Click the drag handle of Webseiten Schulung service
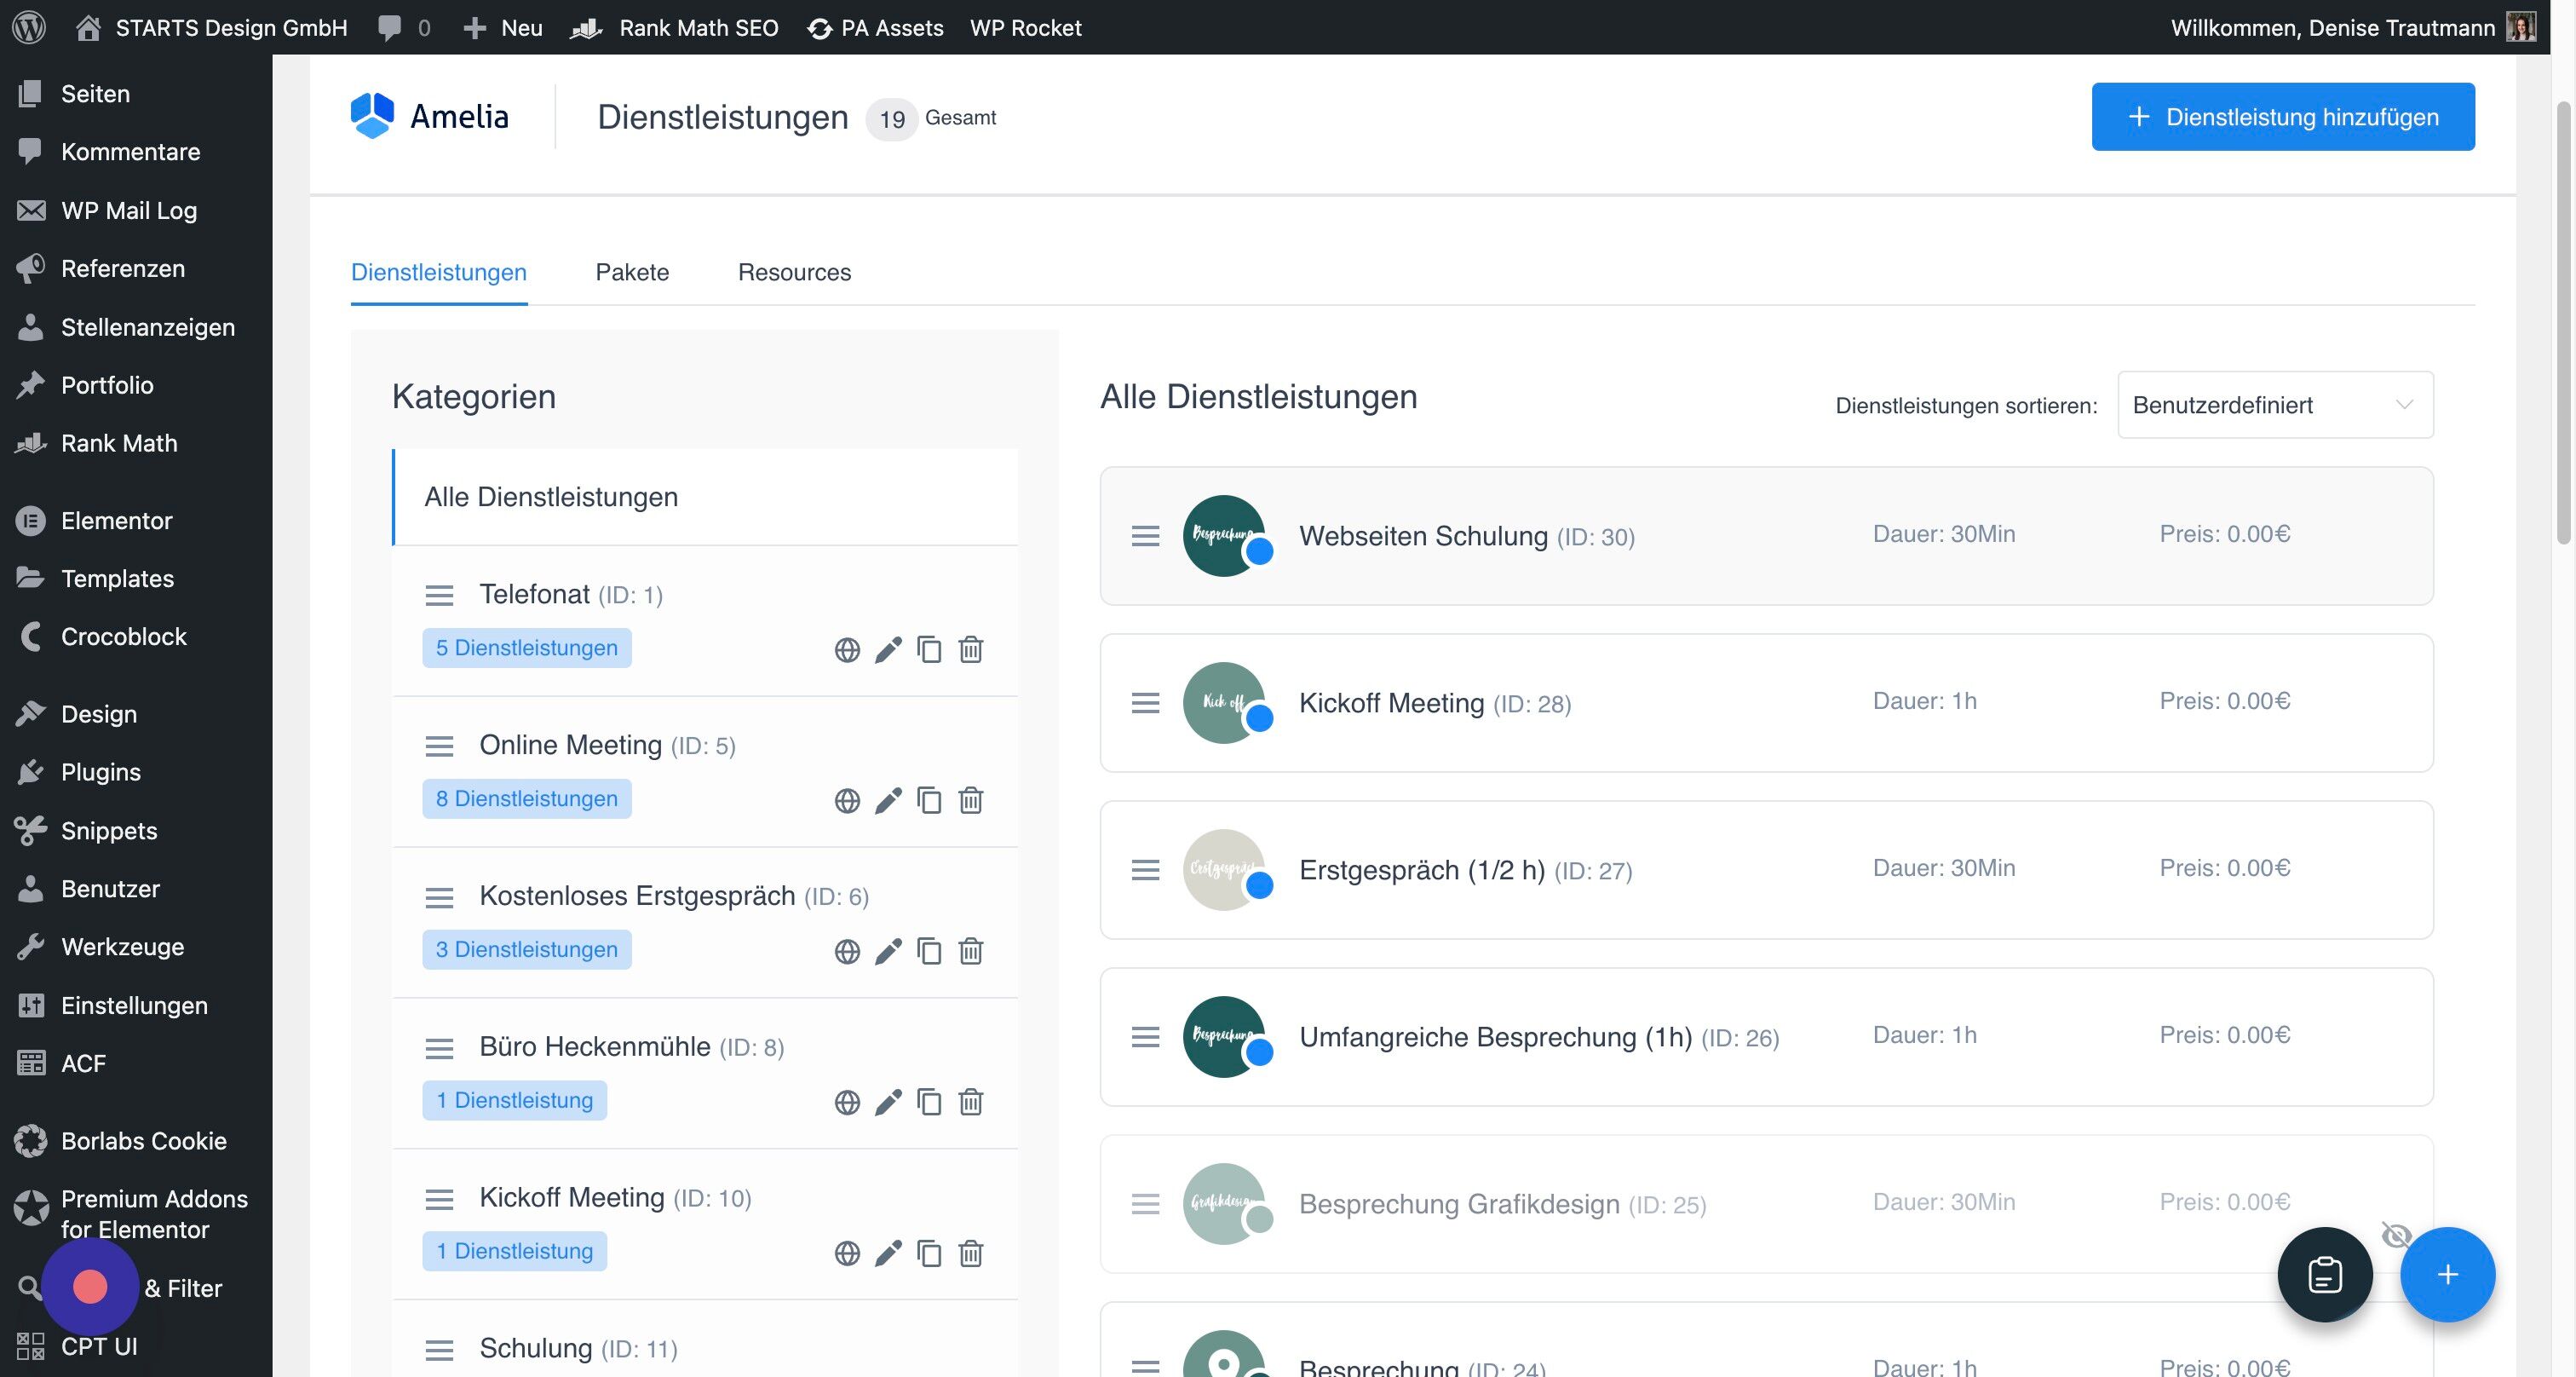The width and height of the screenshot is (2576, 1377). (1145, 537)
